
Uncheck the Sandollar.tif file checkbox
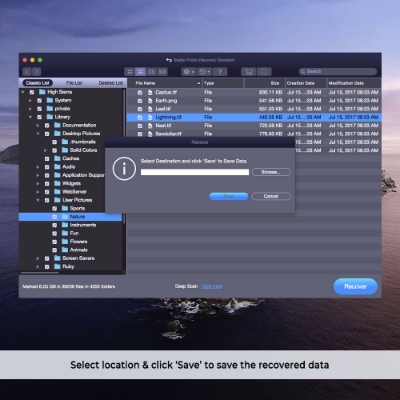point(140,134)
